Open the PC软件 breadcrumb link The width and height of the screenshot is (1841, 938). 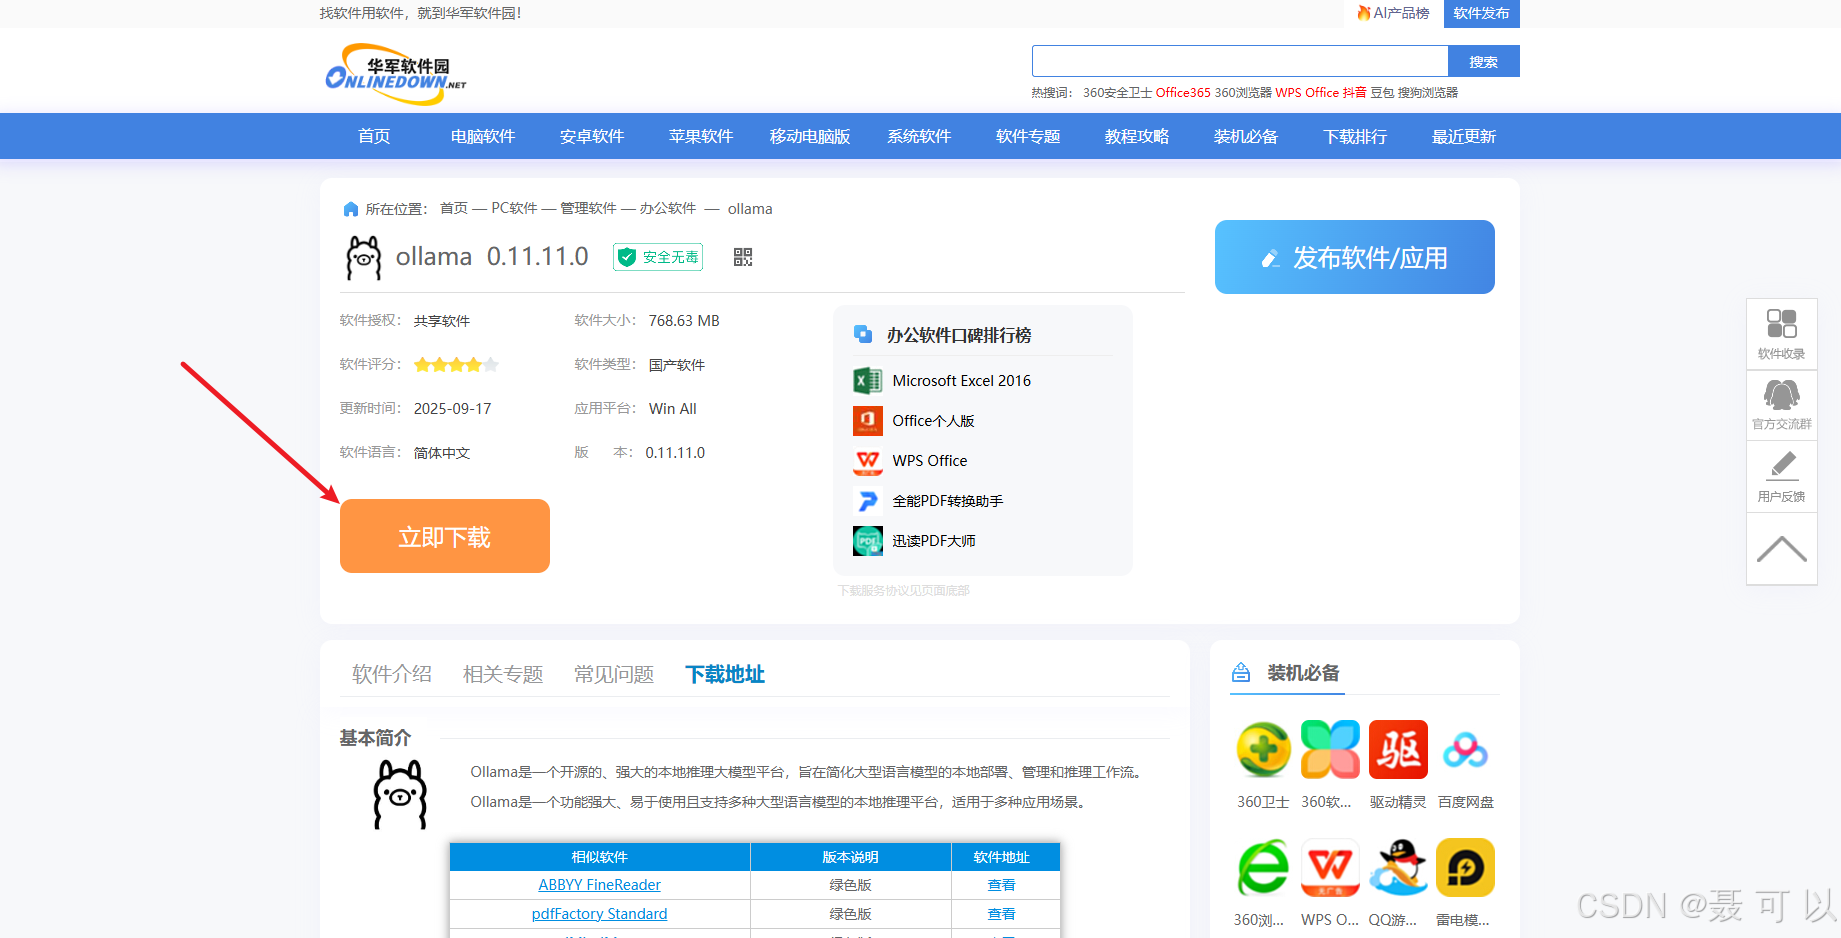(x=514, y=208)
